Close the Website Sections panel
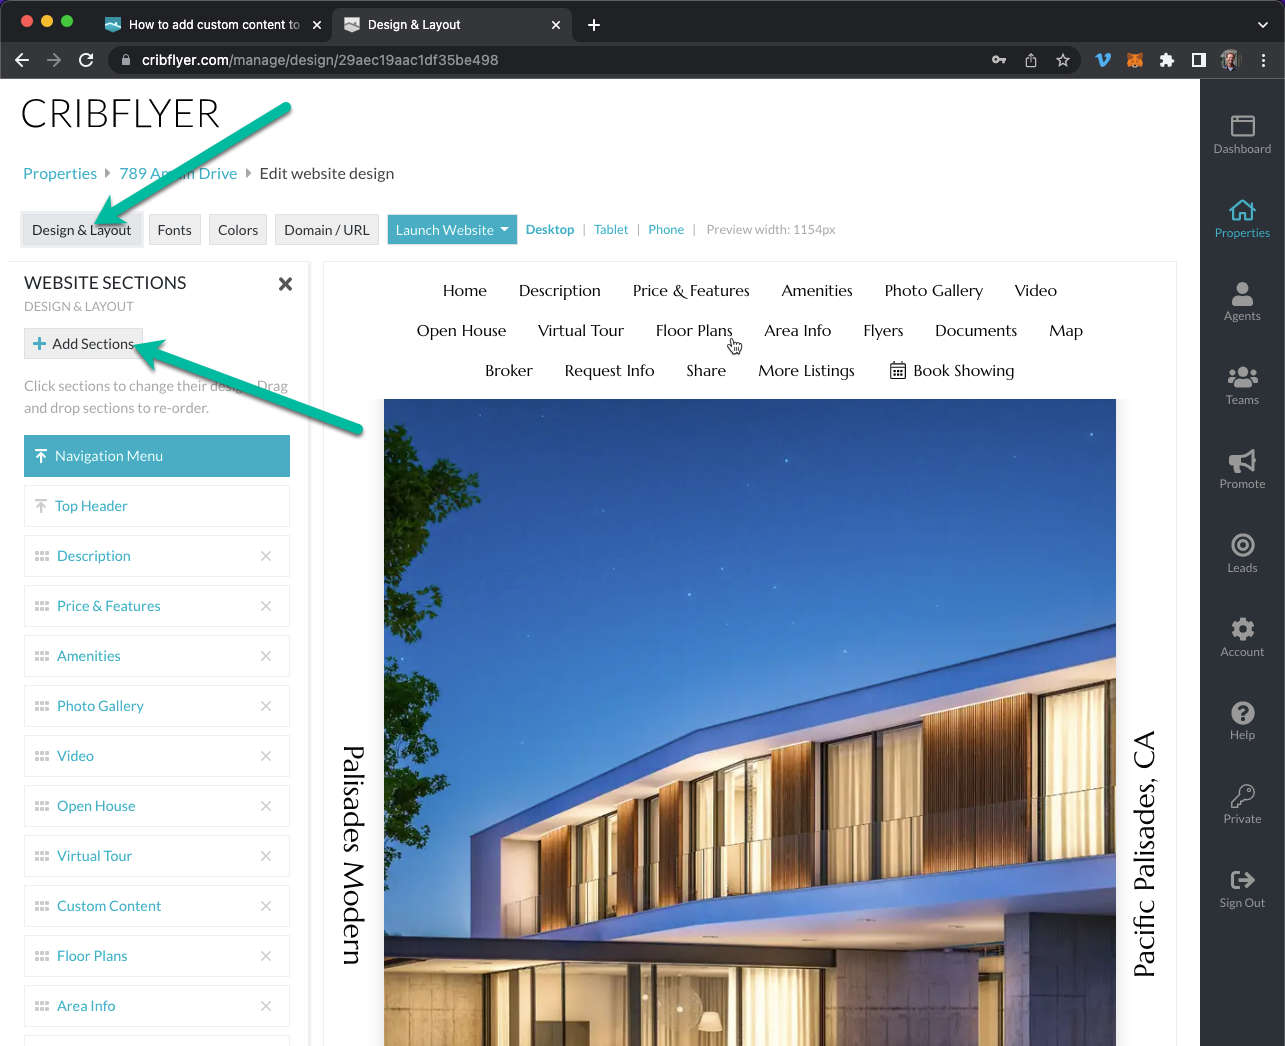The height and width of the screenshot is (1046, 1285). [285, 284]
